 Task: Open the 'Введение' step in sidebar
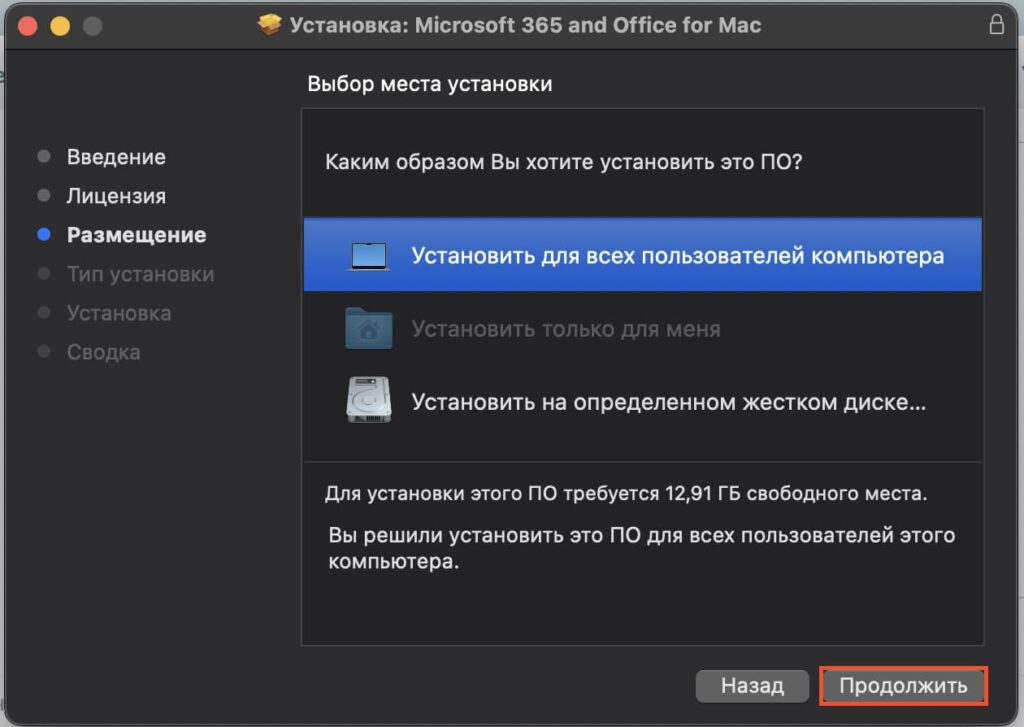tap(116, 157)
